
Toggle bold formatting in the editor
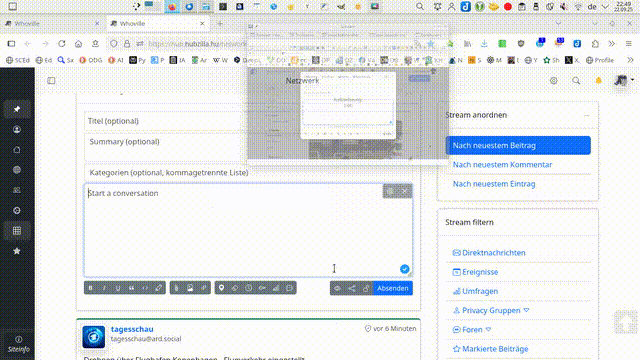[91, 288]
